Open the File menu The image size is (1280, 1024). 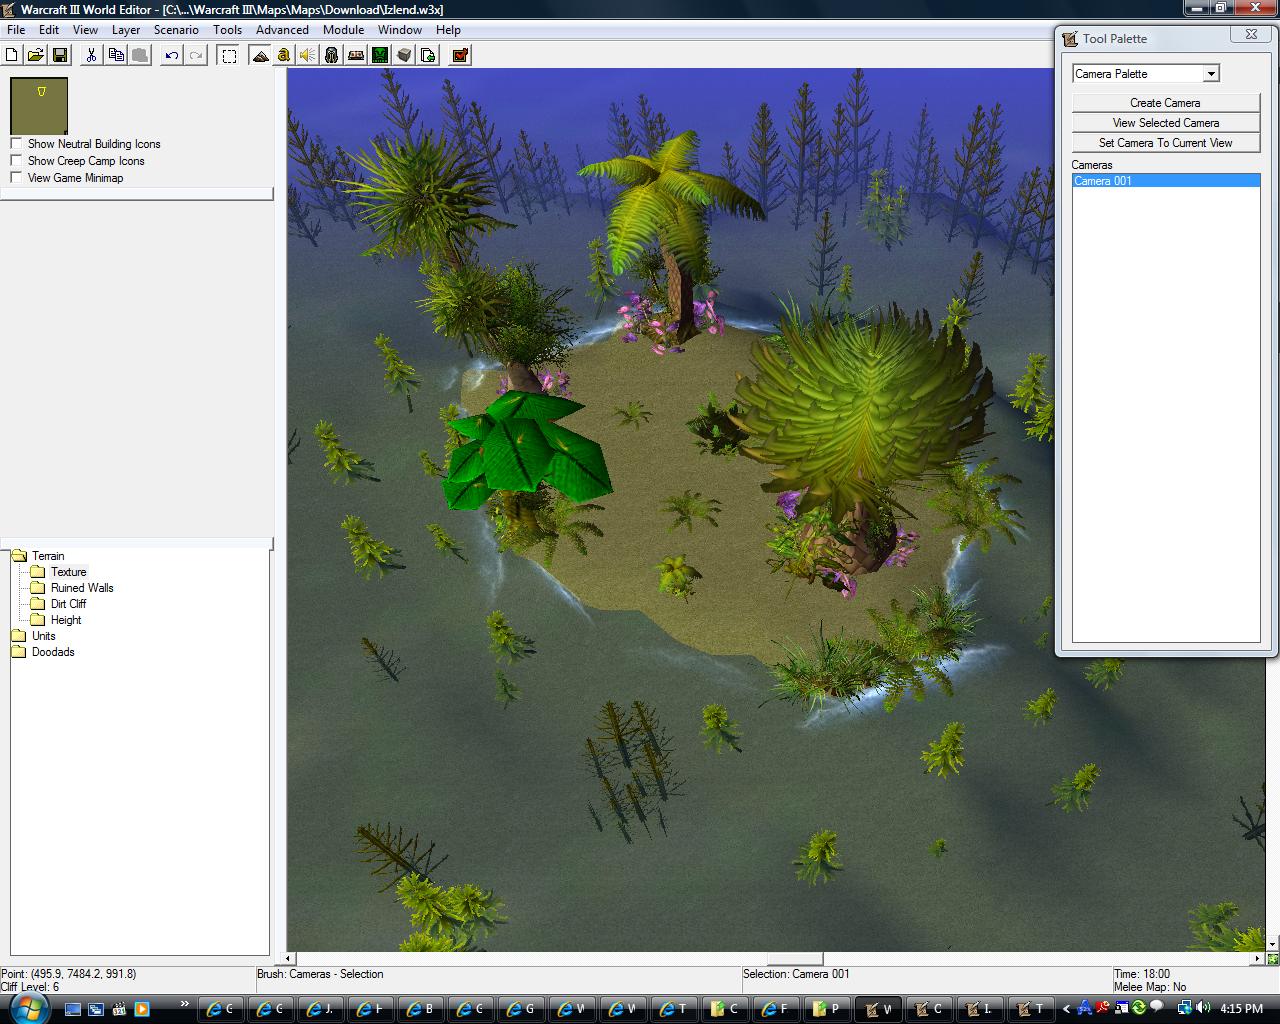click(x=16, y=30)
